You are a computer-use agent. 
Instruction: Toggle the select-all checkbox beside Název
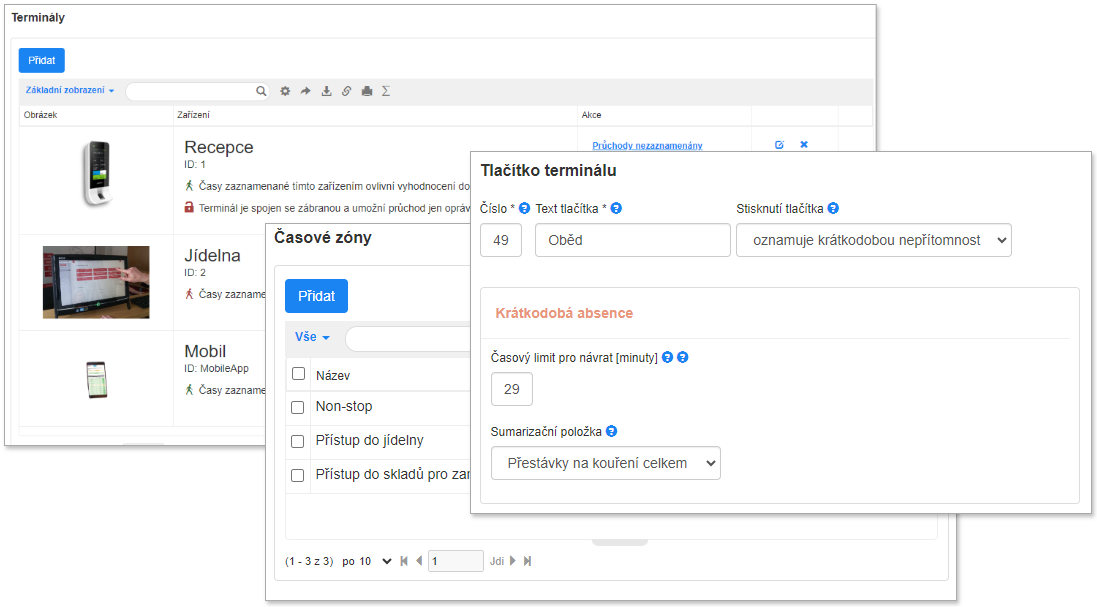[298, 374]
